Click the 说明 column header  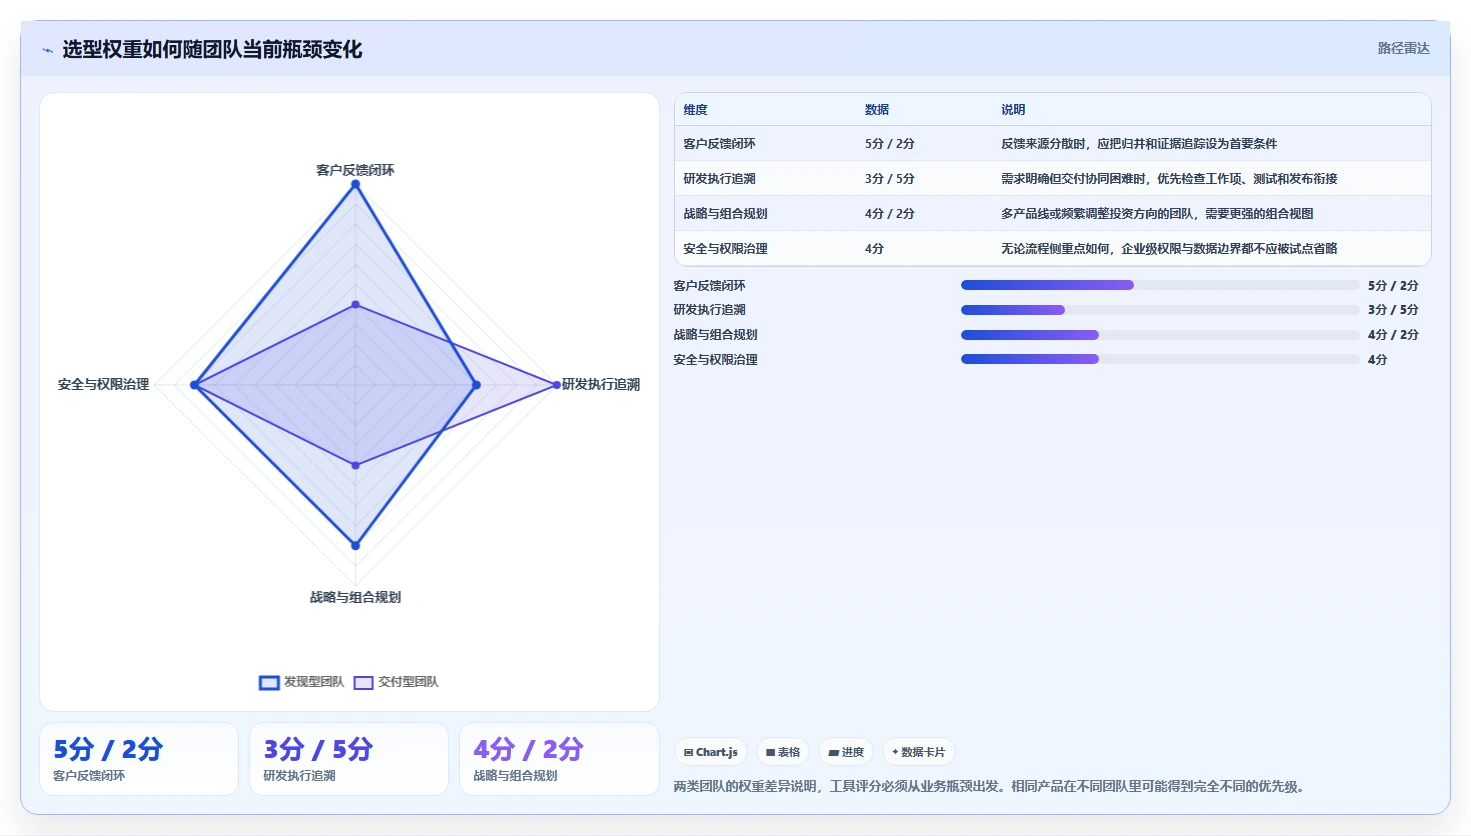pyautogui.click(x=1013, y=110)
